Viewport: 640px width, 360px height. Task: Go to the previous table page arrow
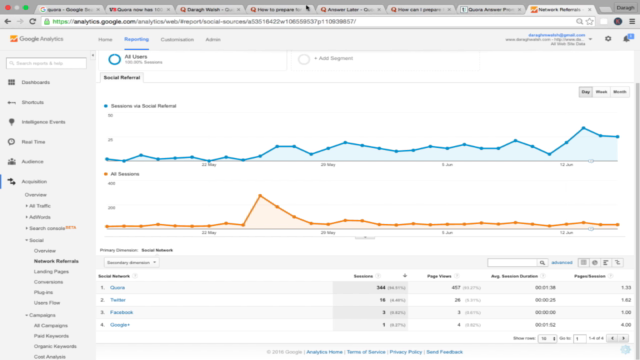point(612,338)
